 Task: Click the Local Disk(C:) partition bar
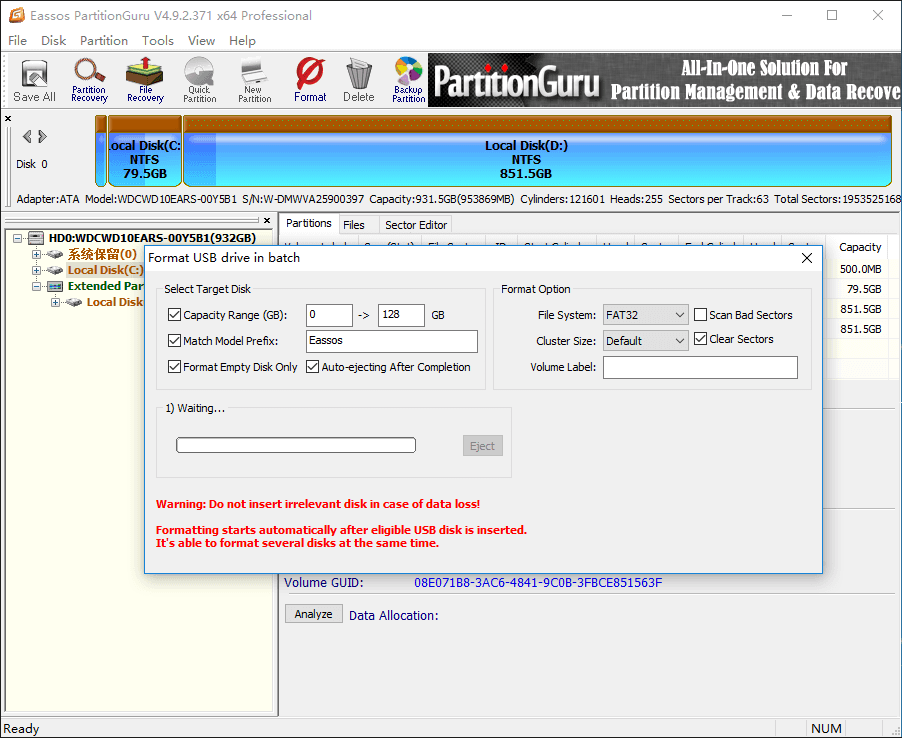(x=145, y=151)
